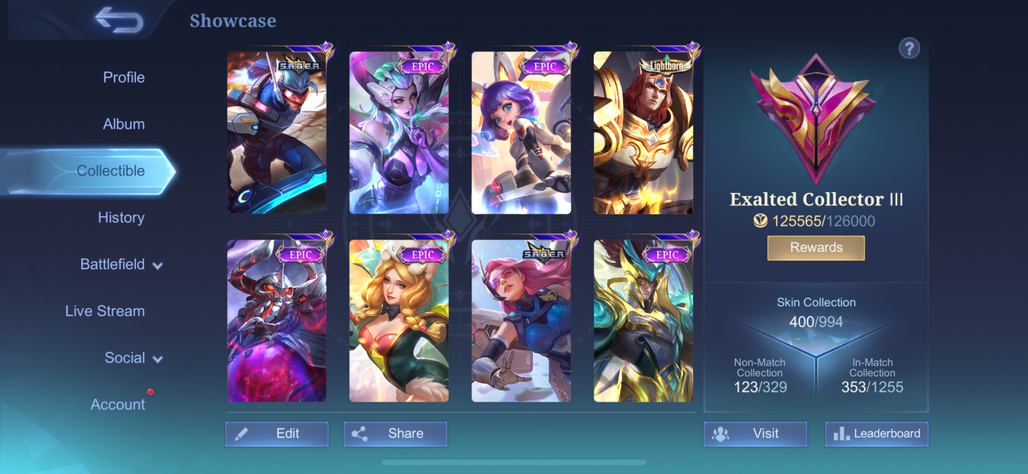Select the pink-haired S.A.B.E.R. skin card
The image size is (1028, 474).
pyautogui.click(x=521, y=321)
